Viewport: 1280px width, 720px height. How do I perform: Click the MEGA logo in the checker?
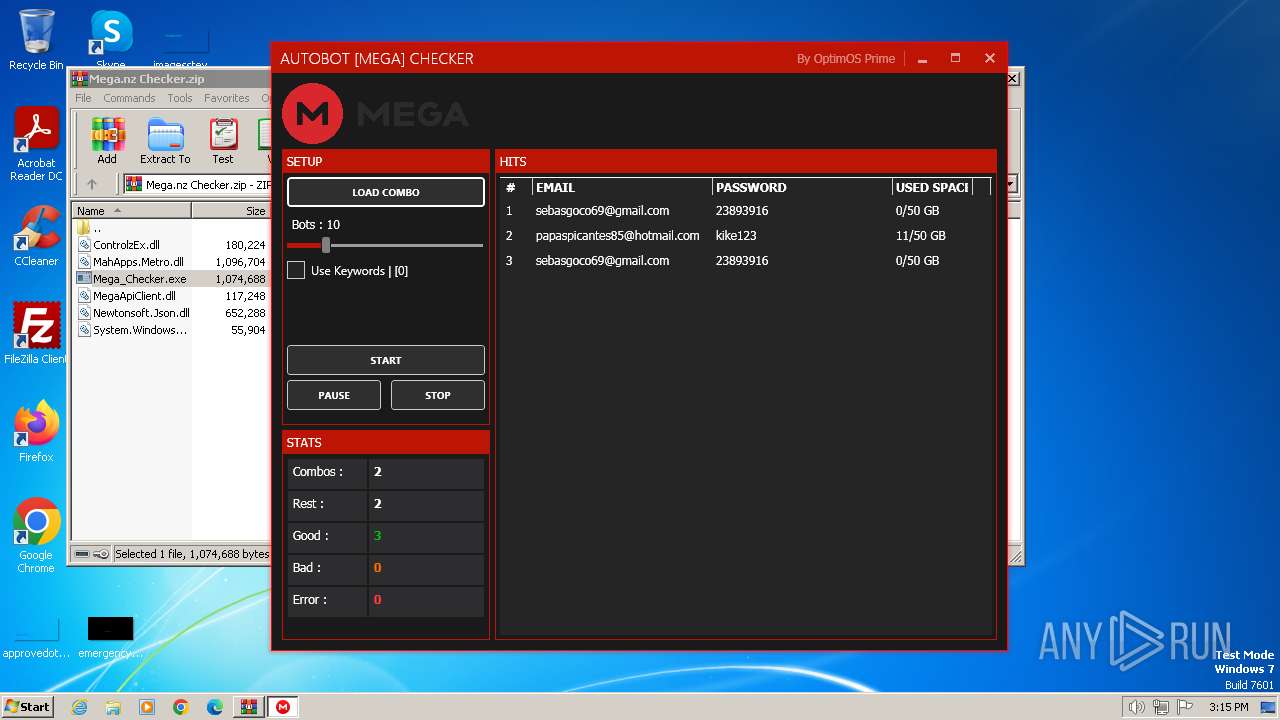click(x=313, y=113)
